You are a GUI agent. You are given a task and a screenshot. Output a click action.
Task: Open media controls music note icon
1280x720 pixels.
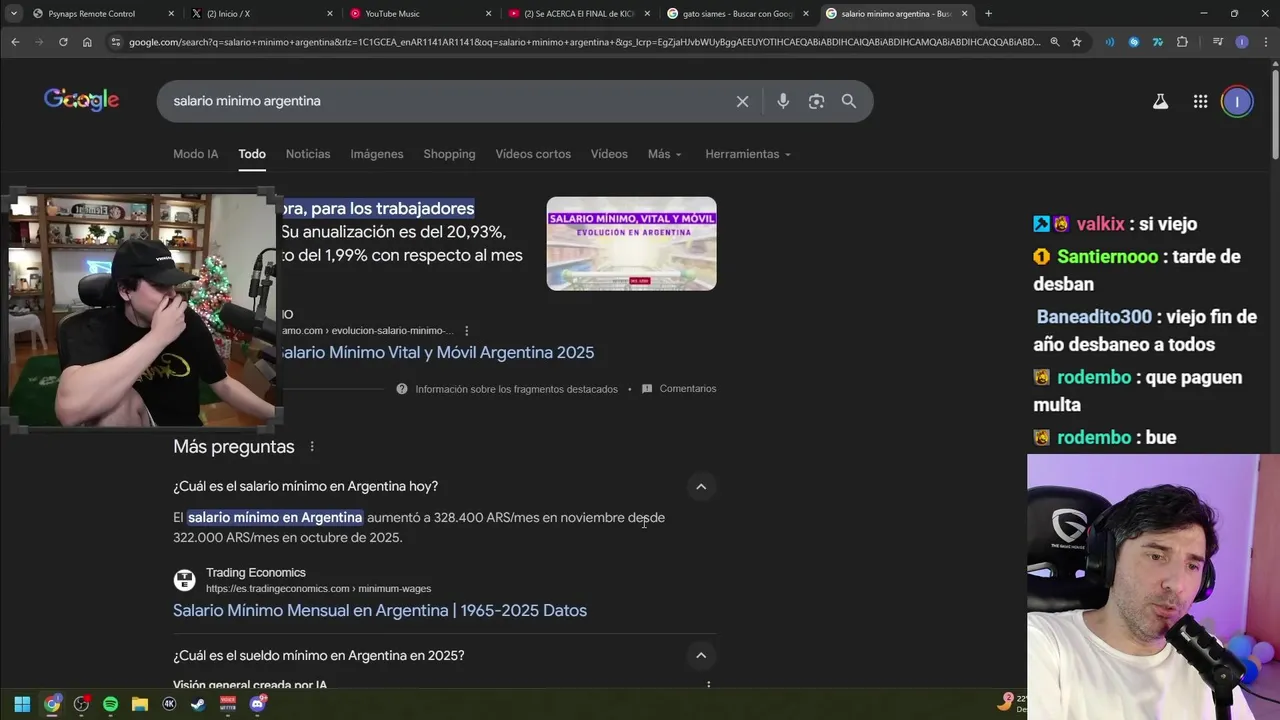1217,42
